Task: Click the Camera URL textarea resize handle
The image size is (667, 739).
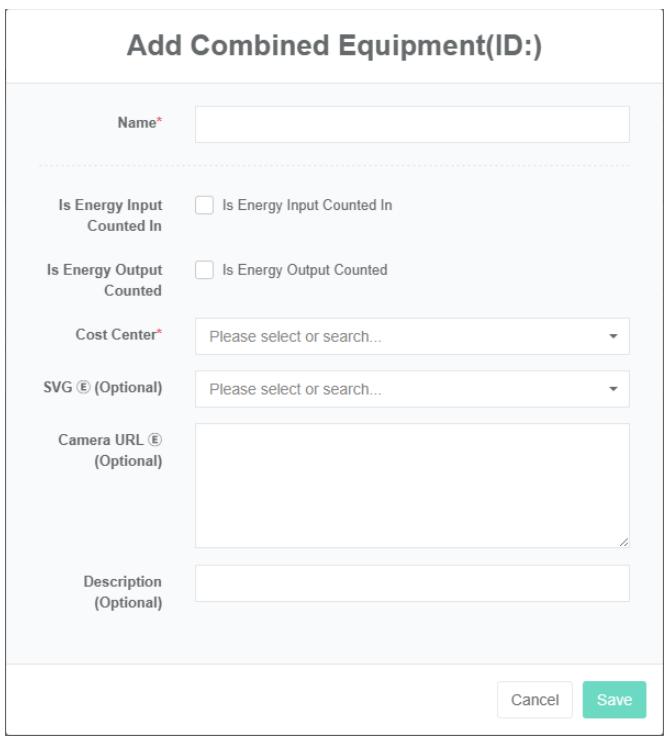Action: pos(623,542)
